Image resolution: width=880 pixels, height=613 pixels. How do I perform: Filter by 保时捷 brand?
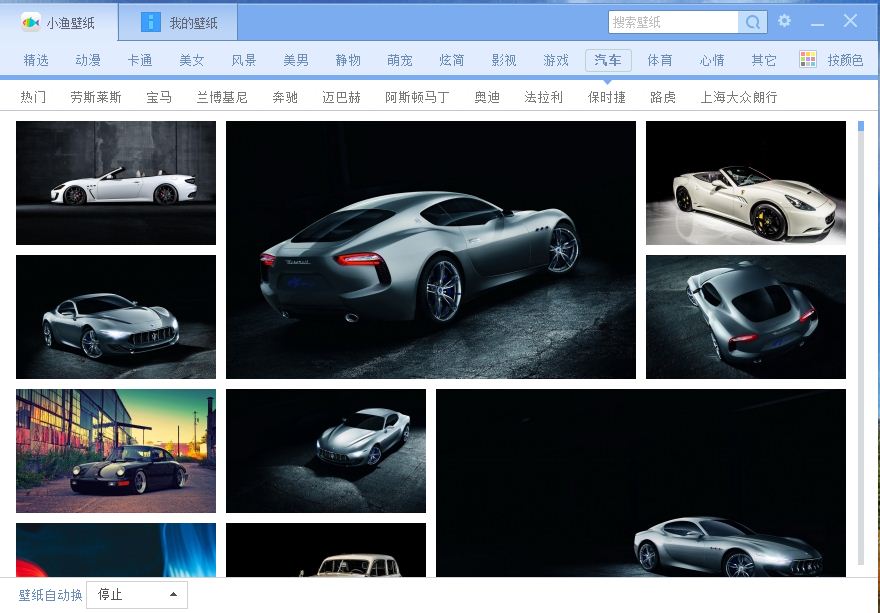click(607, 97)
